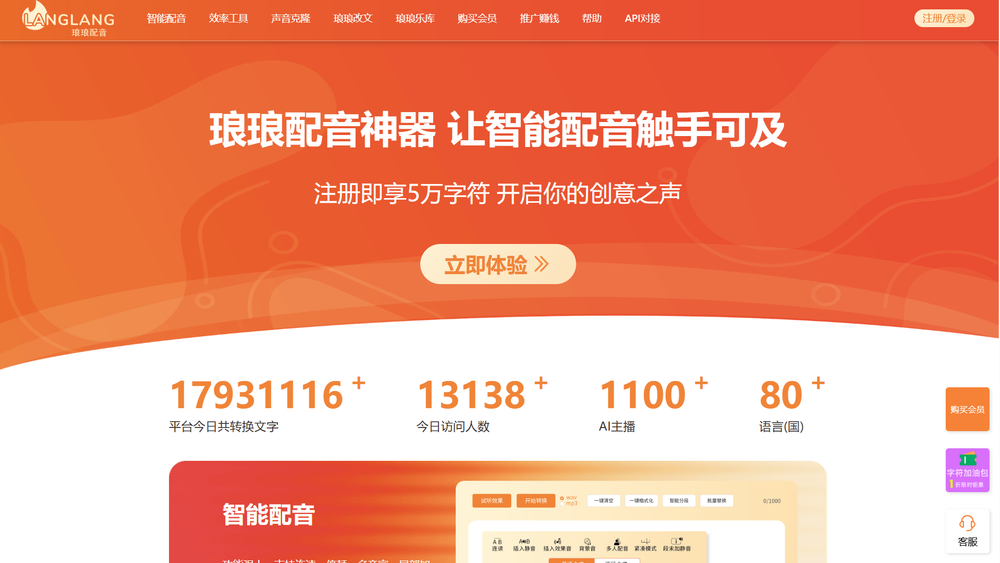Viewport: 1000px width, 563px height.
Task: Click the 一键清空 button in the preview
Action: [x=603, y=501]
